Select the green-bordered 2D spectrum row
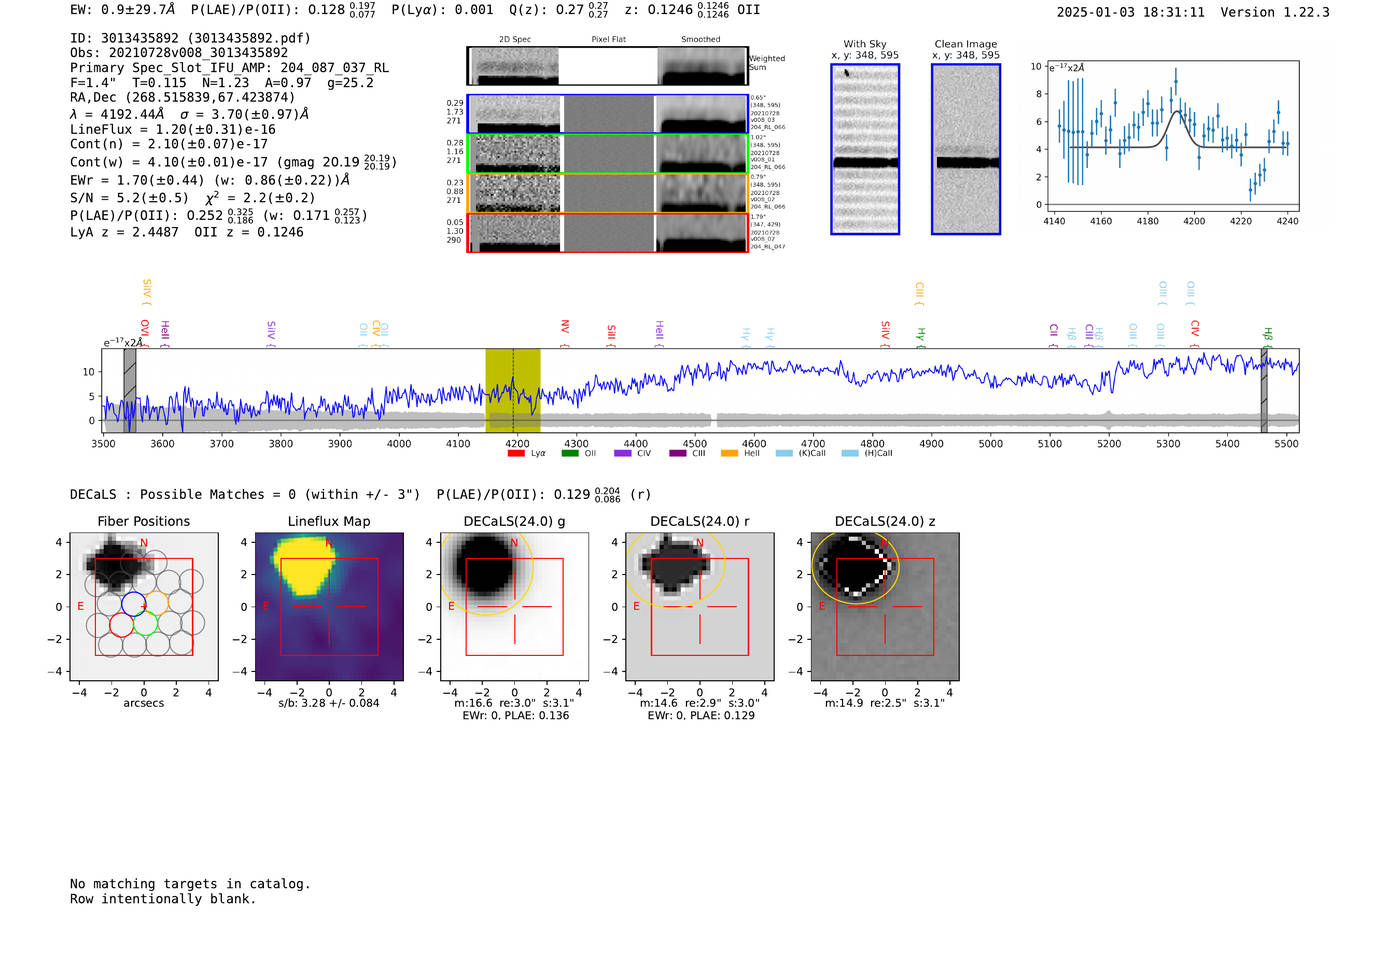 (608, 153)
